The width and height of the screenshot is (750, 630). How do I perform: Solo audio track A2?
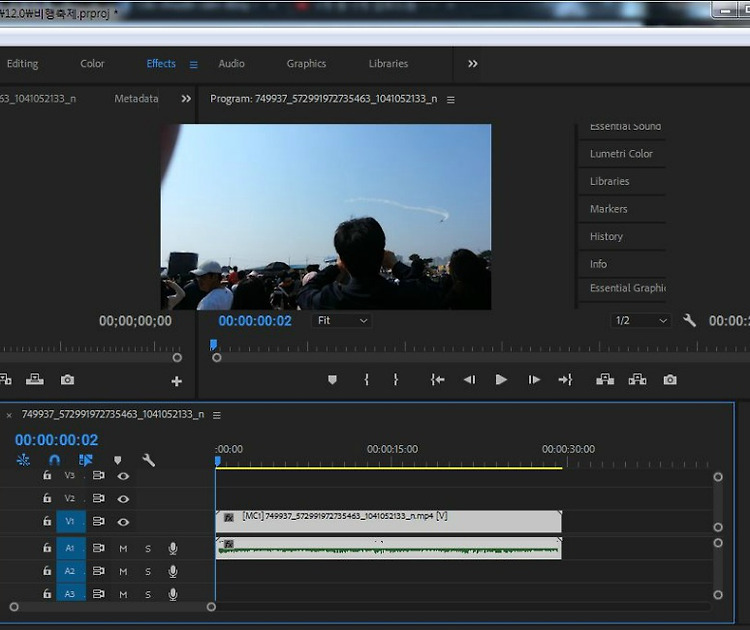pyautogui.click(x=148, y=572)
